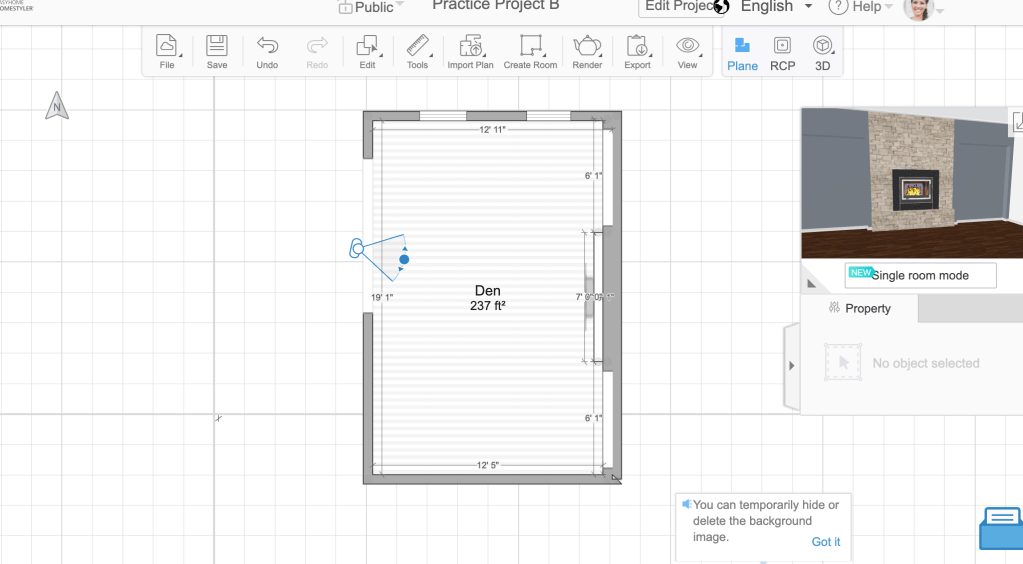The height and width of the screenshot is (564, 1023).
Task: Open the Tools ruler menu
Action: coord(418,51)
